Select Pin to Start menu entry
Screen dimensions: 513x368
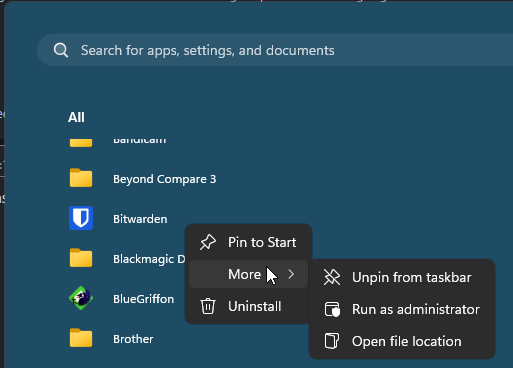tap(248, 242)
